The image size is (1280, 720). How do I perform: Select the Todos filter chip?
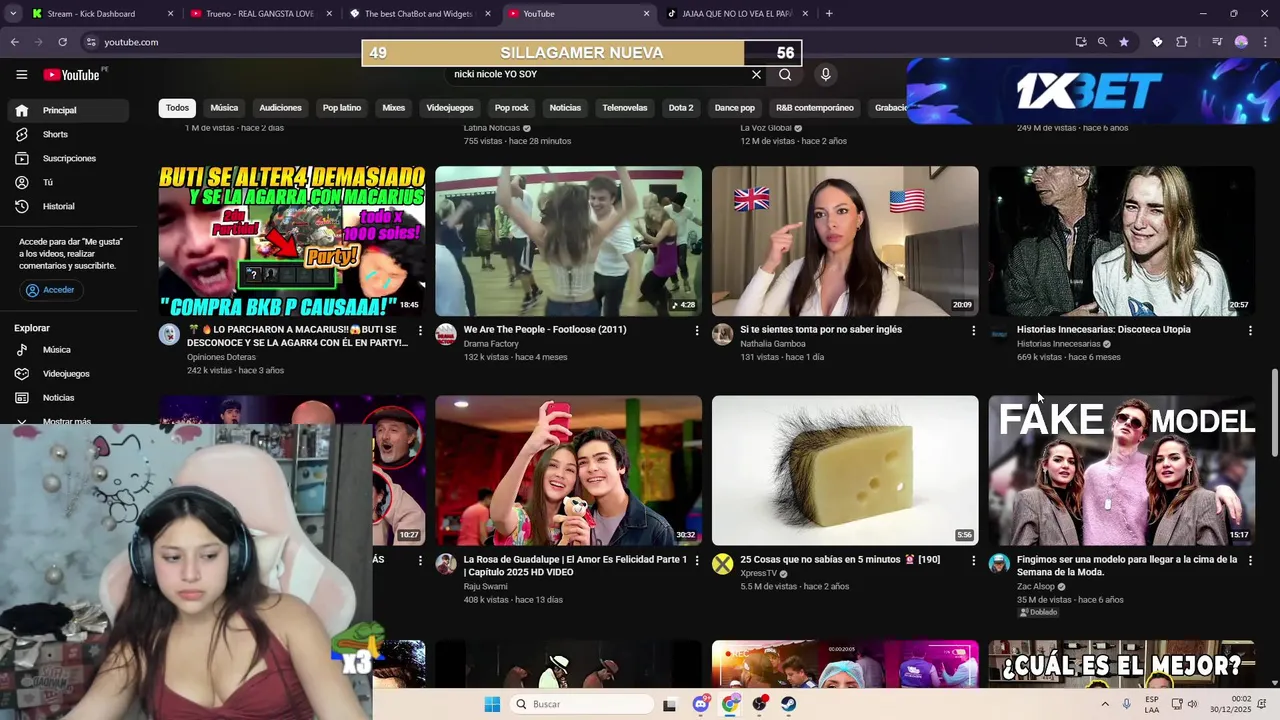[x=177, y=108]
